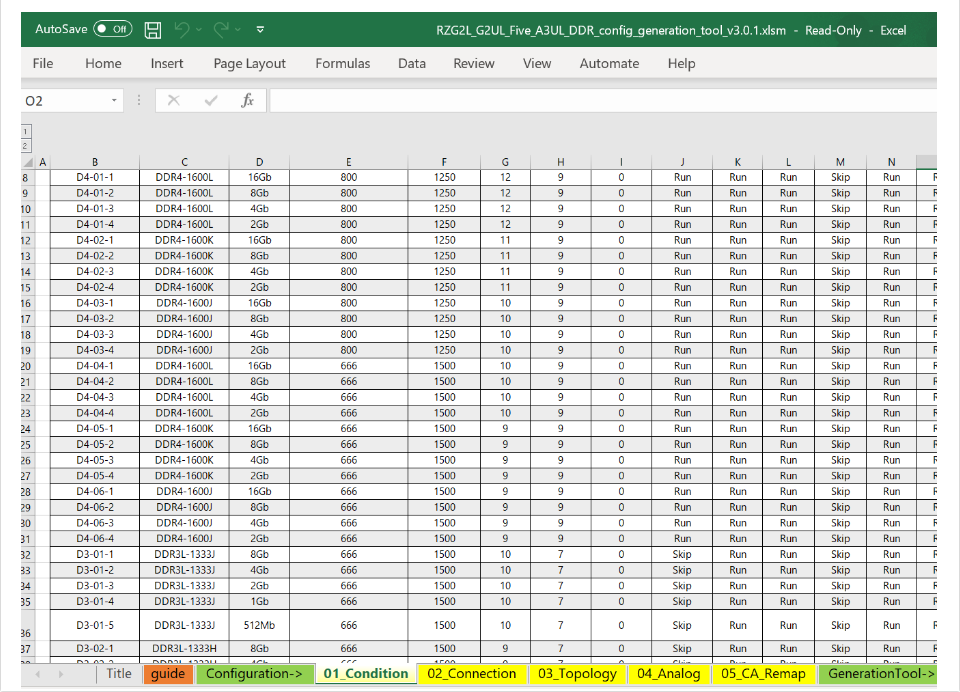The image size is (960, 692).
Task: Select column B header
Action: (x=95, y=162)
